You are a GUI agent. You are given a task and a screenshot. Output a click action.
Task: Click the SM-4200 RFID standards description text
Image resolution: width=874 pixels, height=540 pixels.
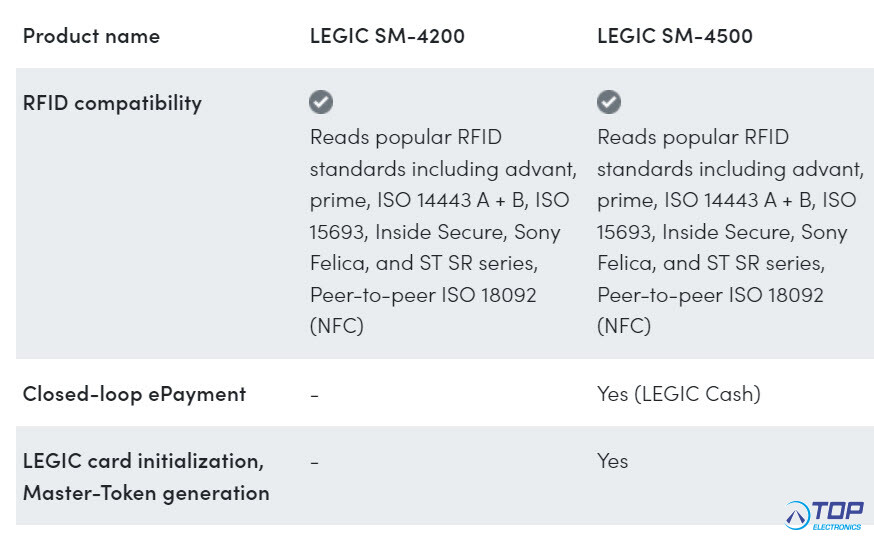pyautogui.click(x=443, y=231)
